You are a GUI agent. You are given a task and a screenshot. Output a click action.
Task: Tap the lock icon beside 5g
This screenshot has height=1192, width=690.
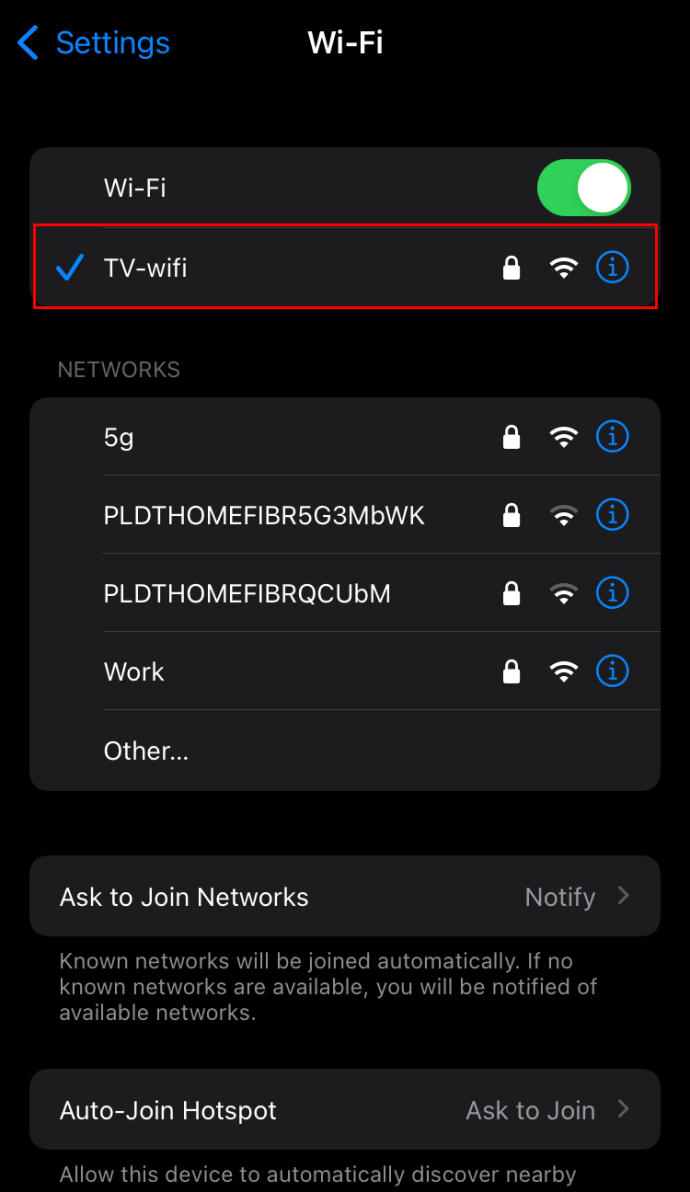[511, 436]
